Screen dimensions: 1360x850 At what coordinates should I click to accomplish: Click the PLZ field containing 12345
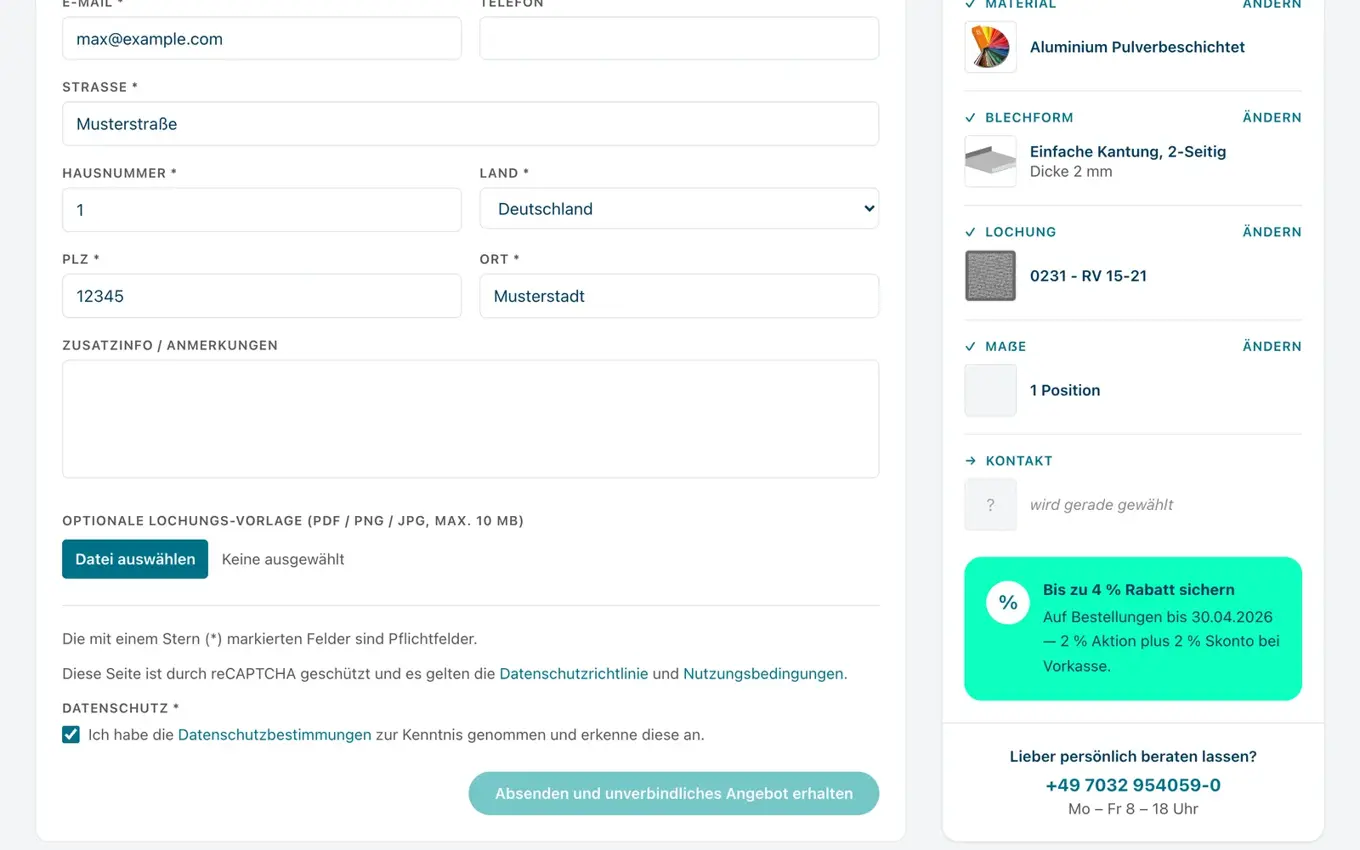[x=262, y=296]
